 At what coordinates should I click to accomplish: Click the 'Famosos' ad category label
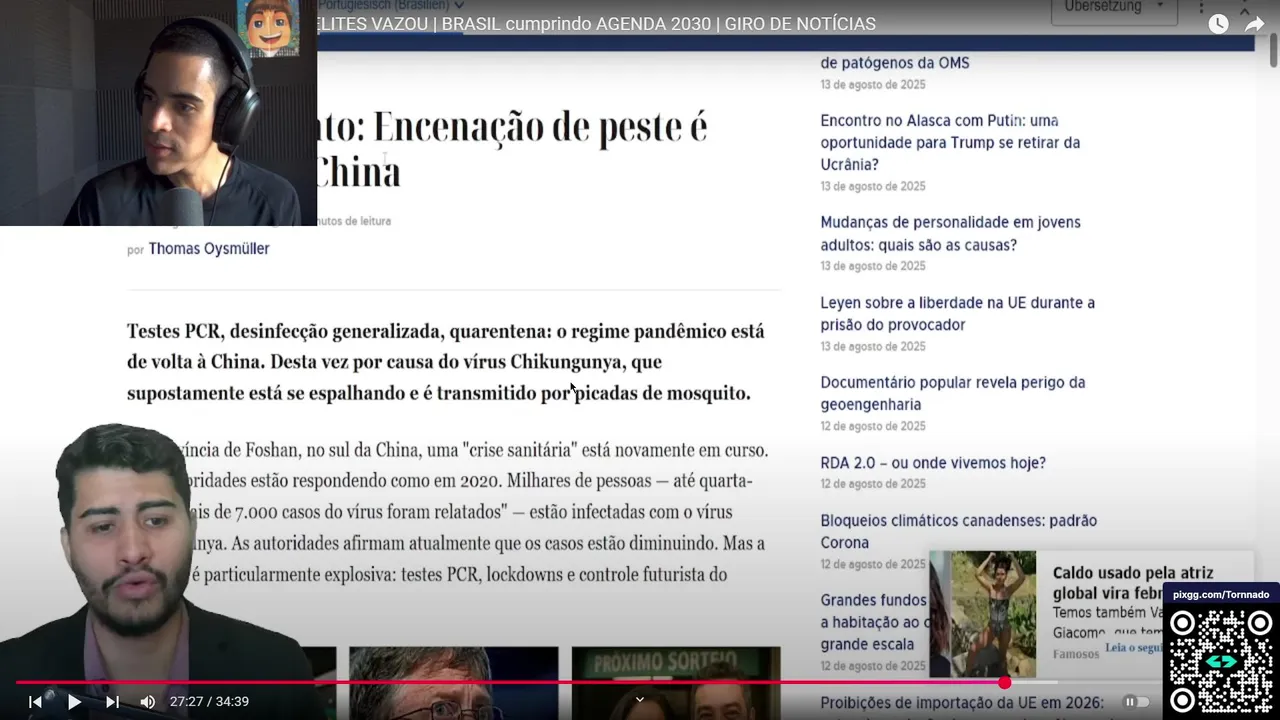(x=1076, y=654)
